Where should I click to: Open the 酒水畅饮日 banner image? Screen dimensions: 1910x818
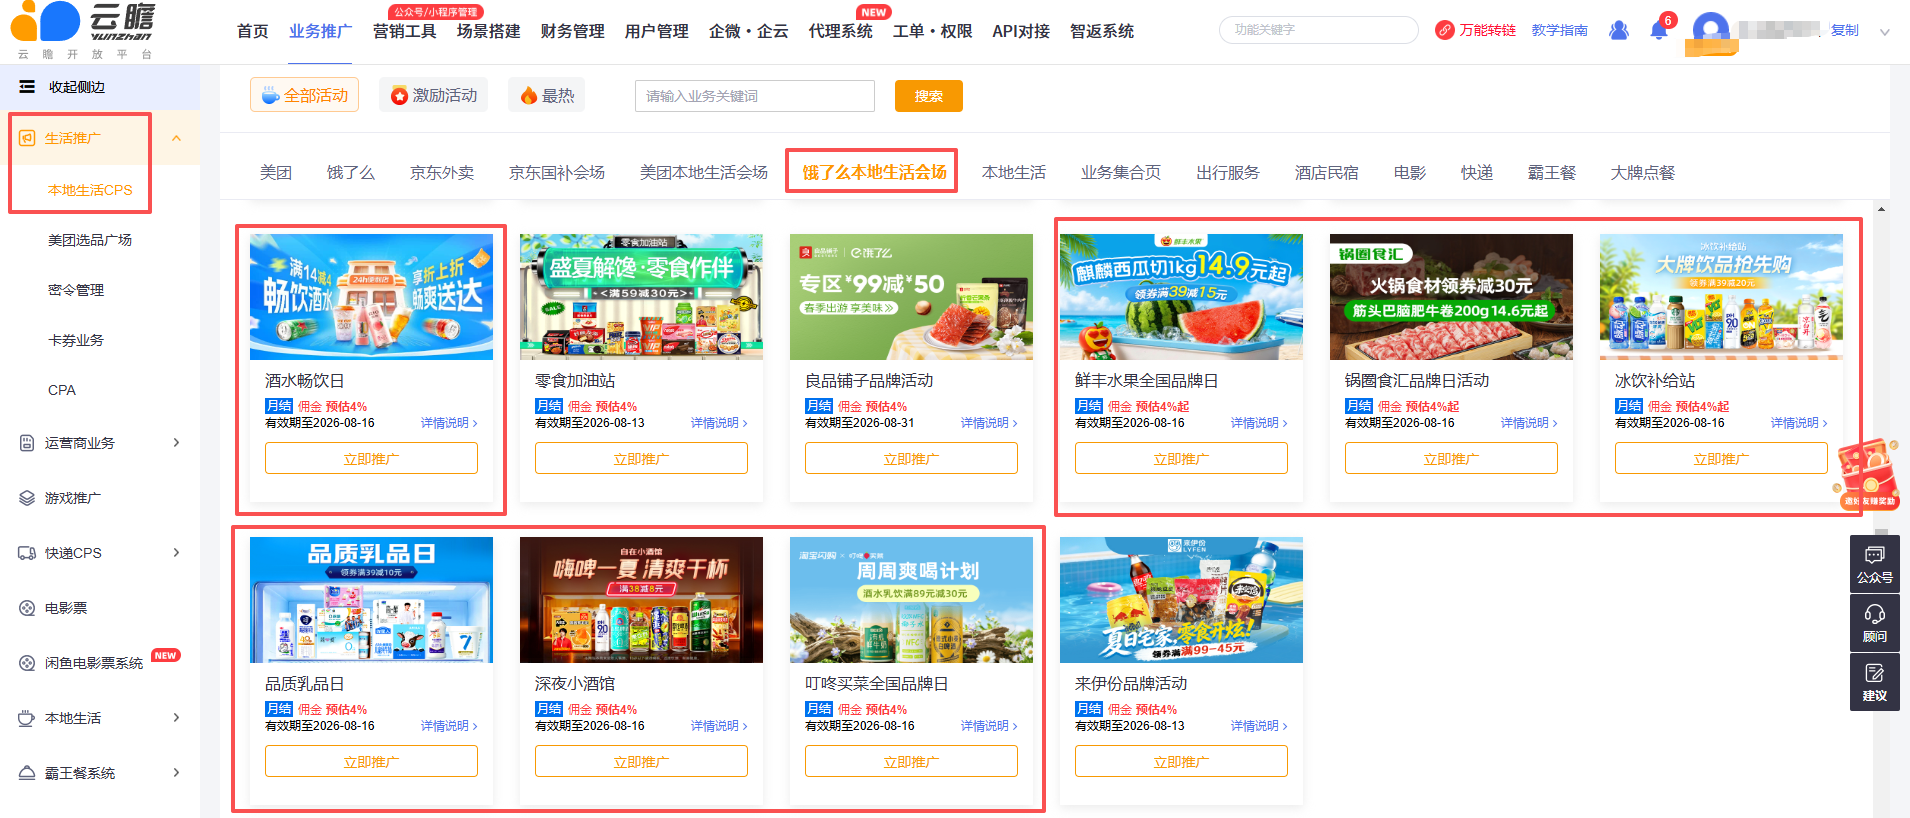point(371,297)
